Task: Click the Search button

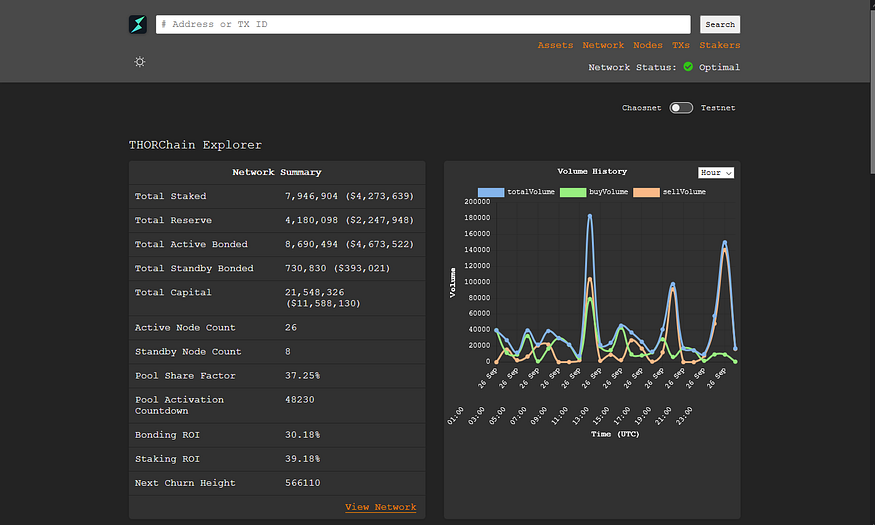Action: 720,25
